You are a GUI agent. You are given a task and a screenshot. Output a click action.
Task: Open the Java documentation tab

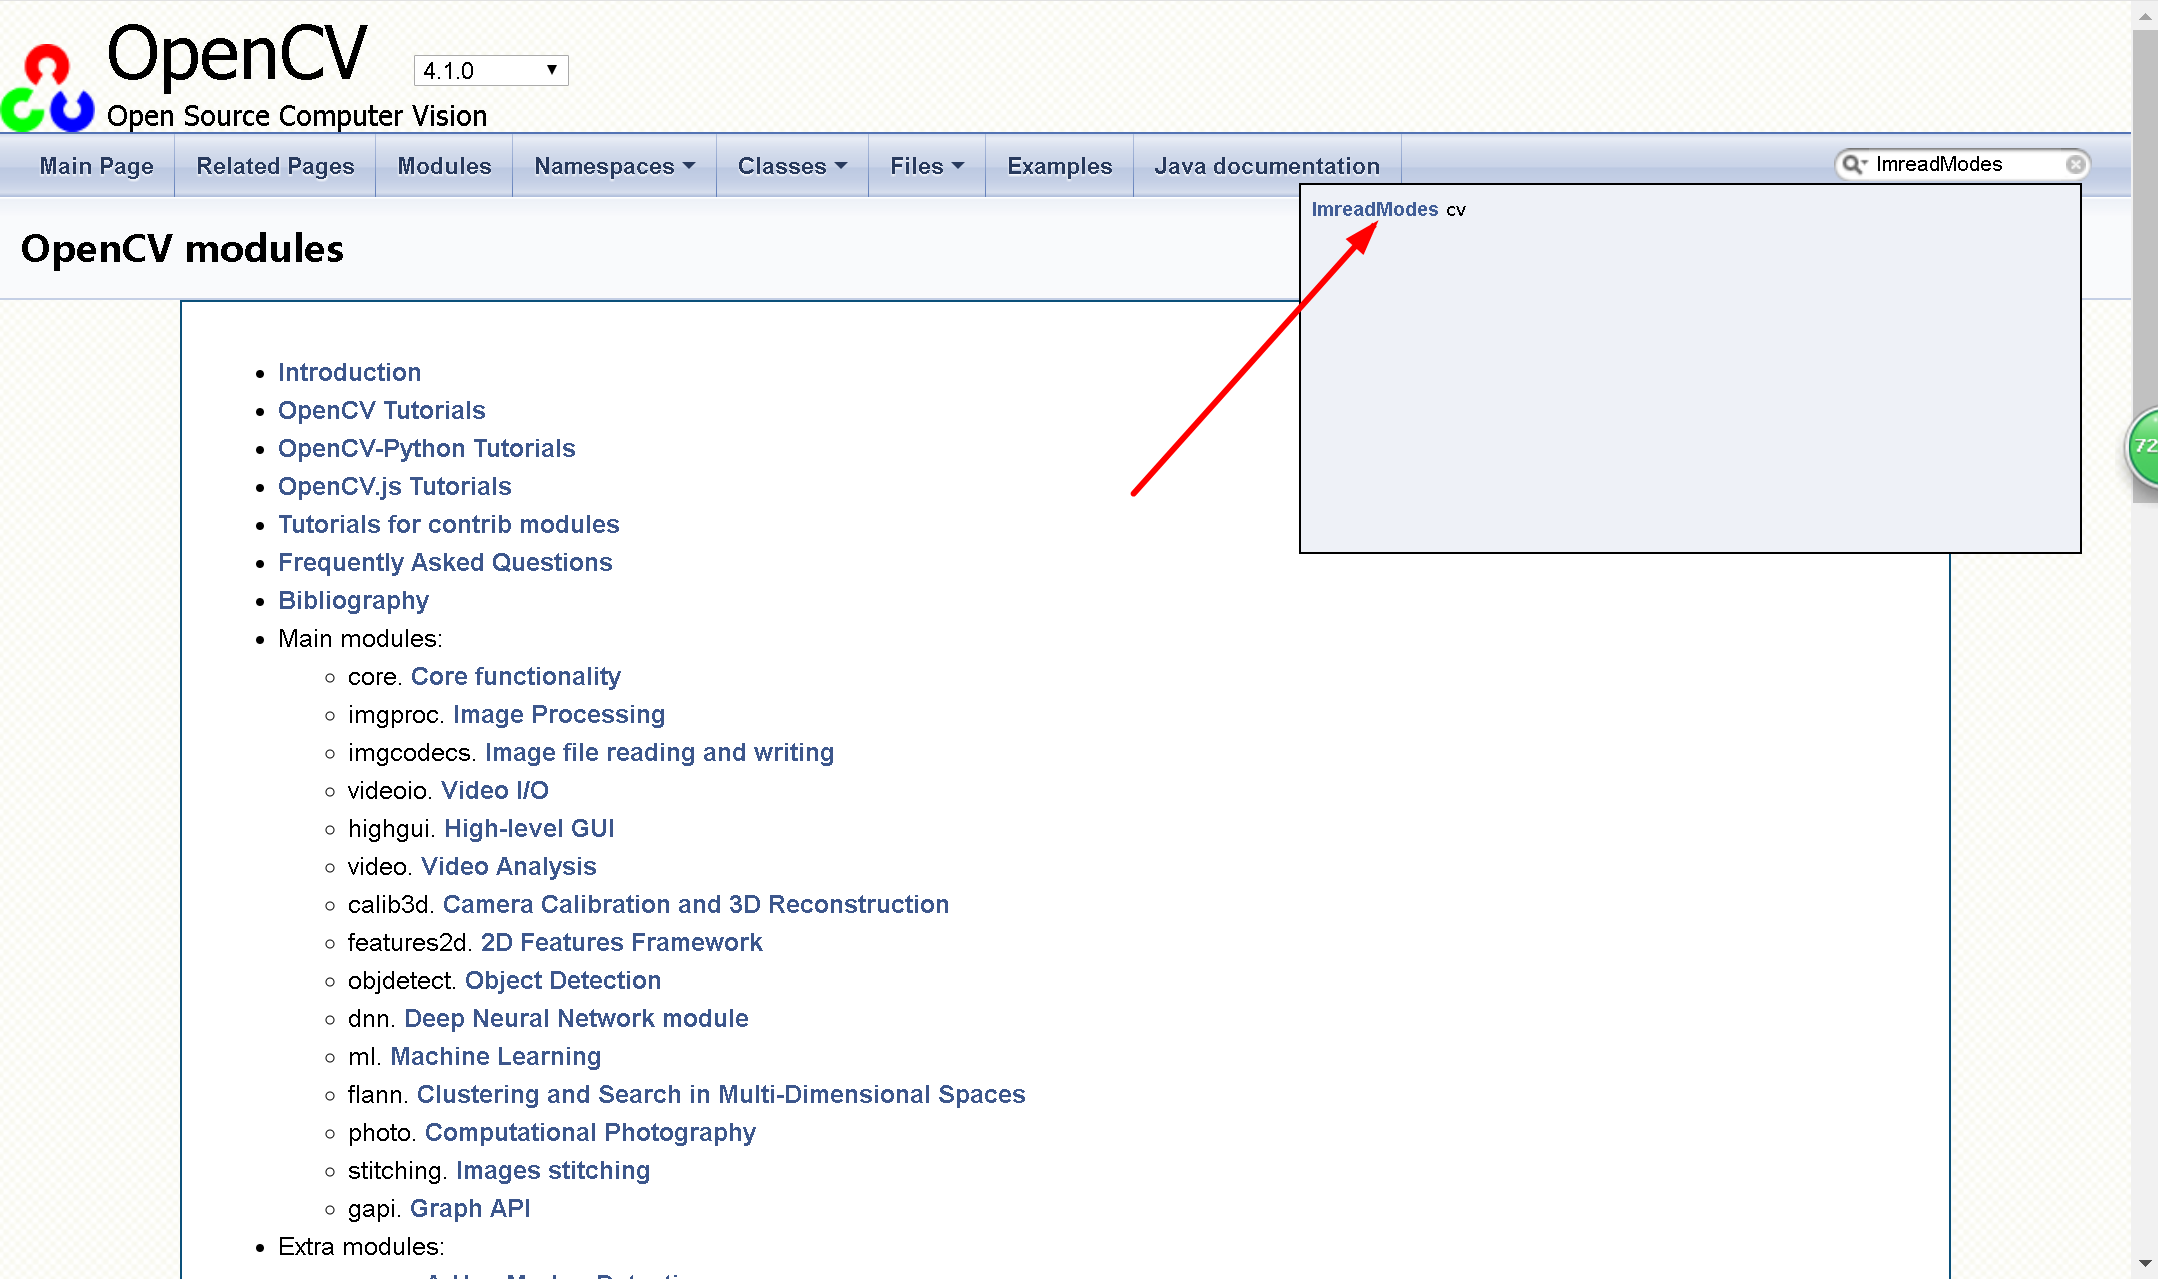(1266, 166)
